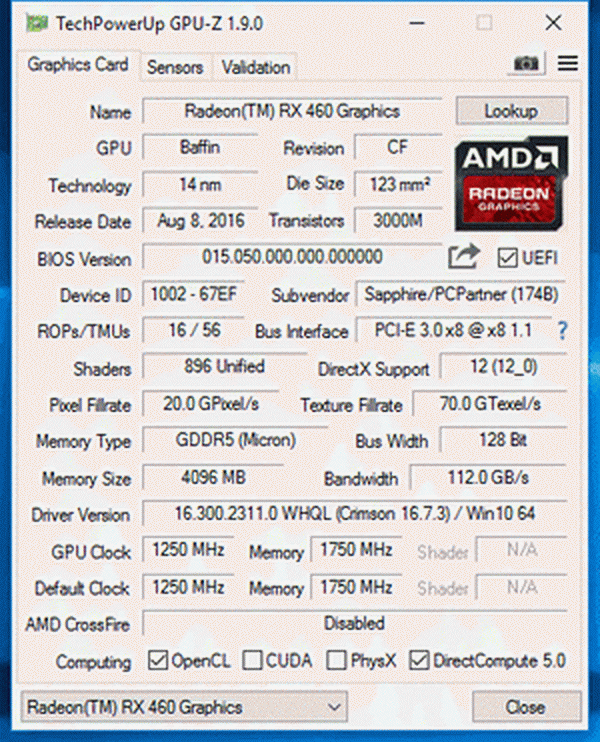Click the Computing label
This screenshot has width=600, height=742.
pyautogui.click(x=93, y=662)
